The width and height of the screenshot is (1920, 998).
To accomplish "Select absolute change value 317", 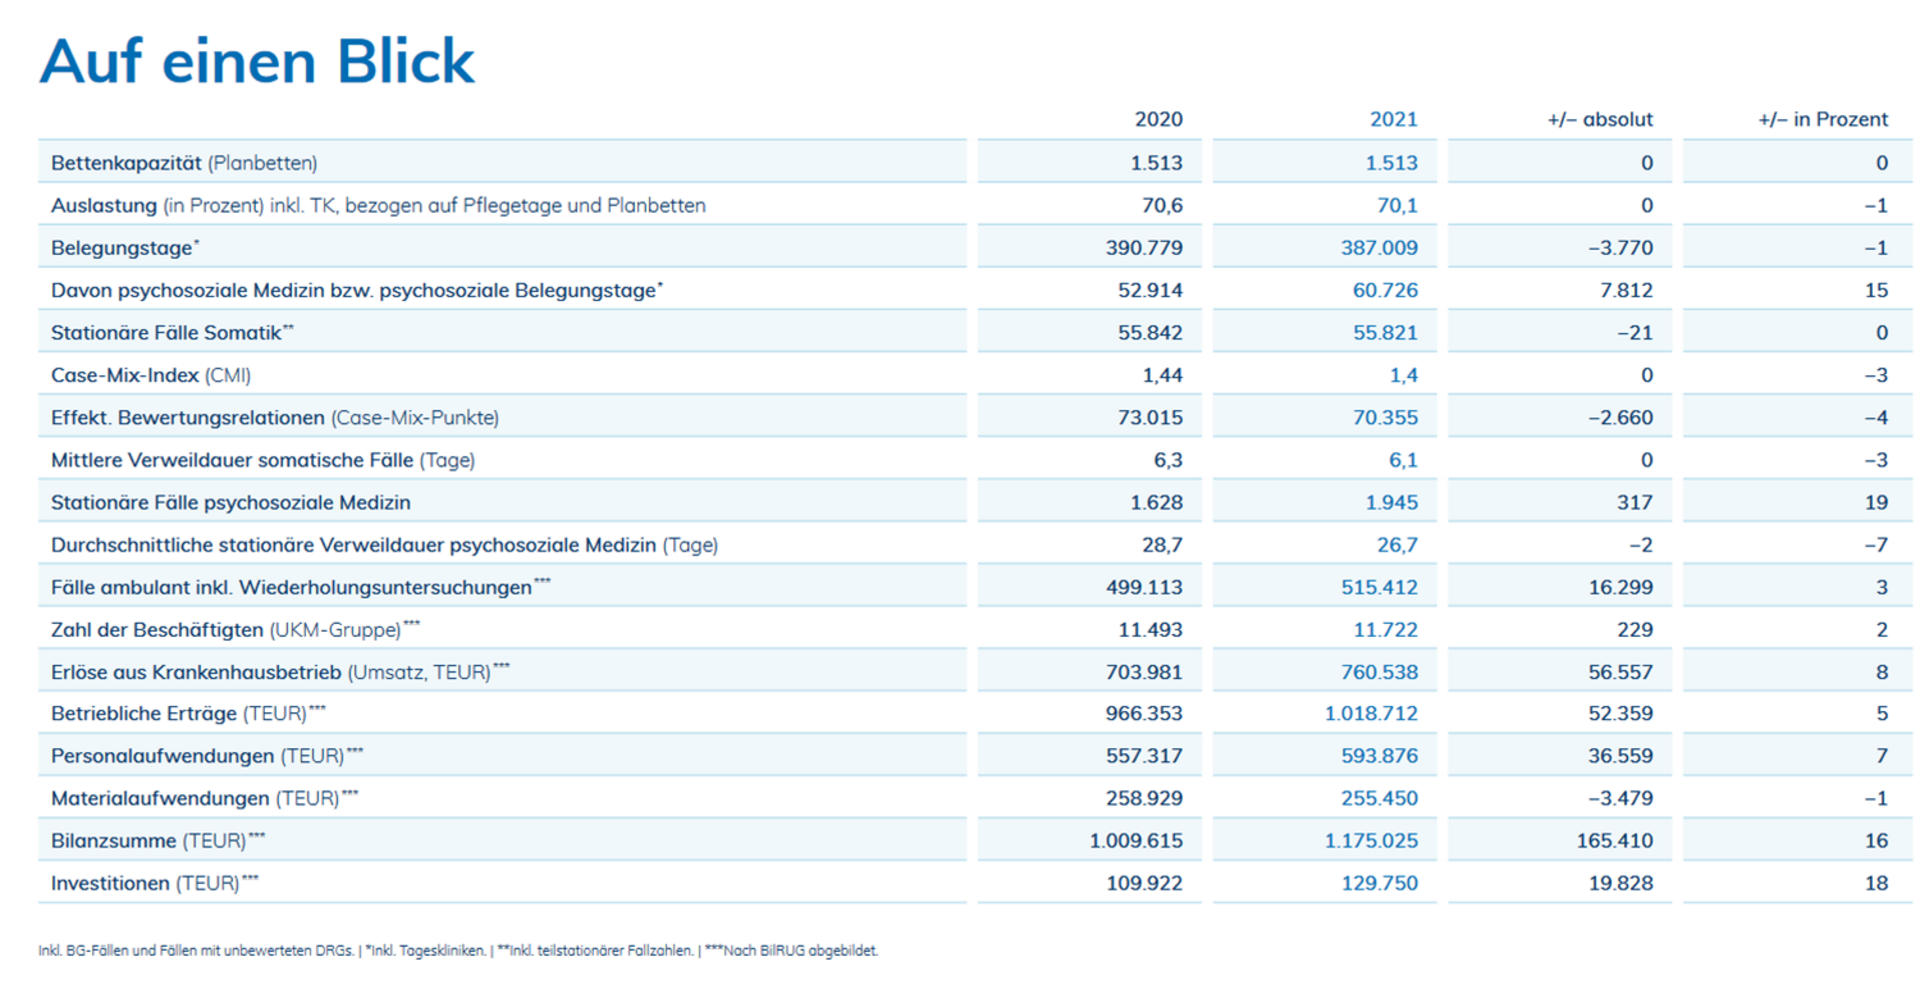I will click(x=1635, y=503).
